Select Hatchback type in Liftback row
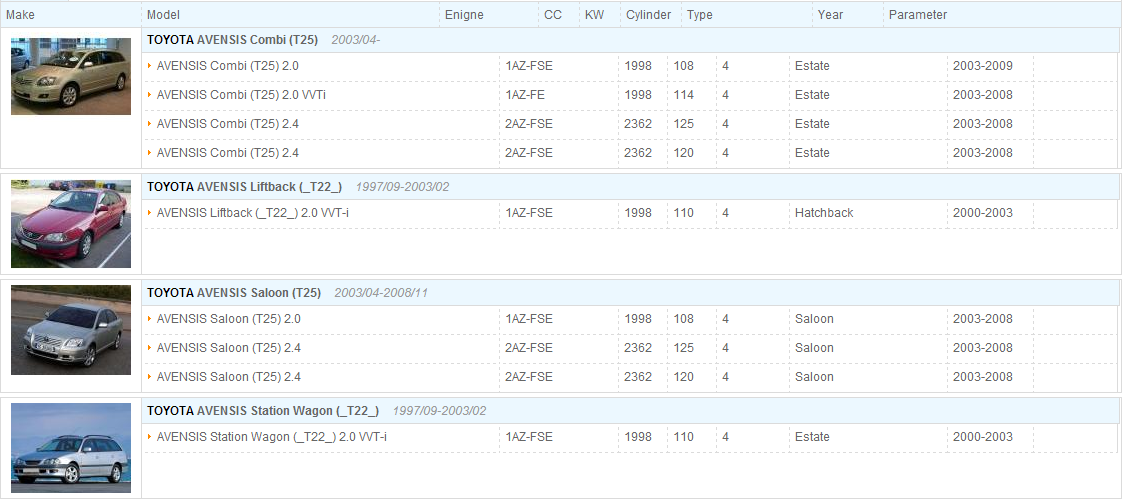 click(x=824, y=213)
